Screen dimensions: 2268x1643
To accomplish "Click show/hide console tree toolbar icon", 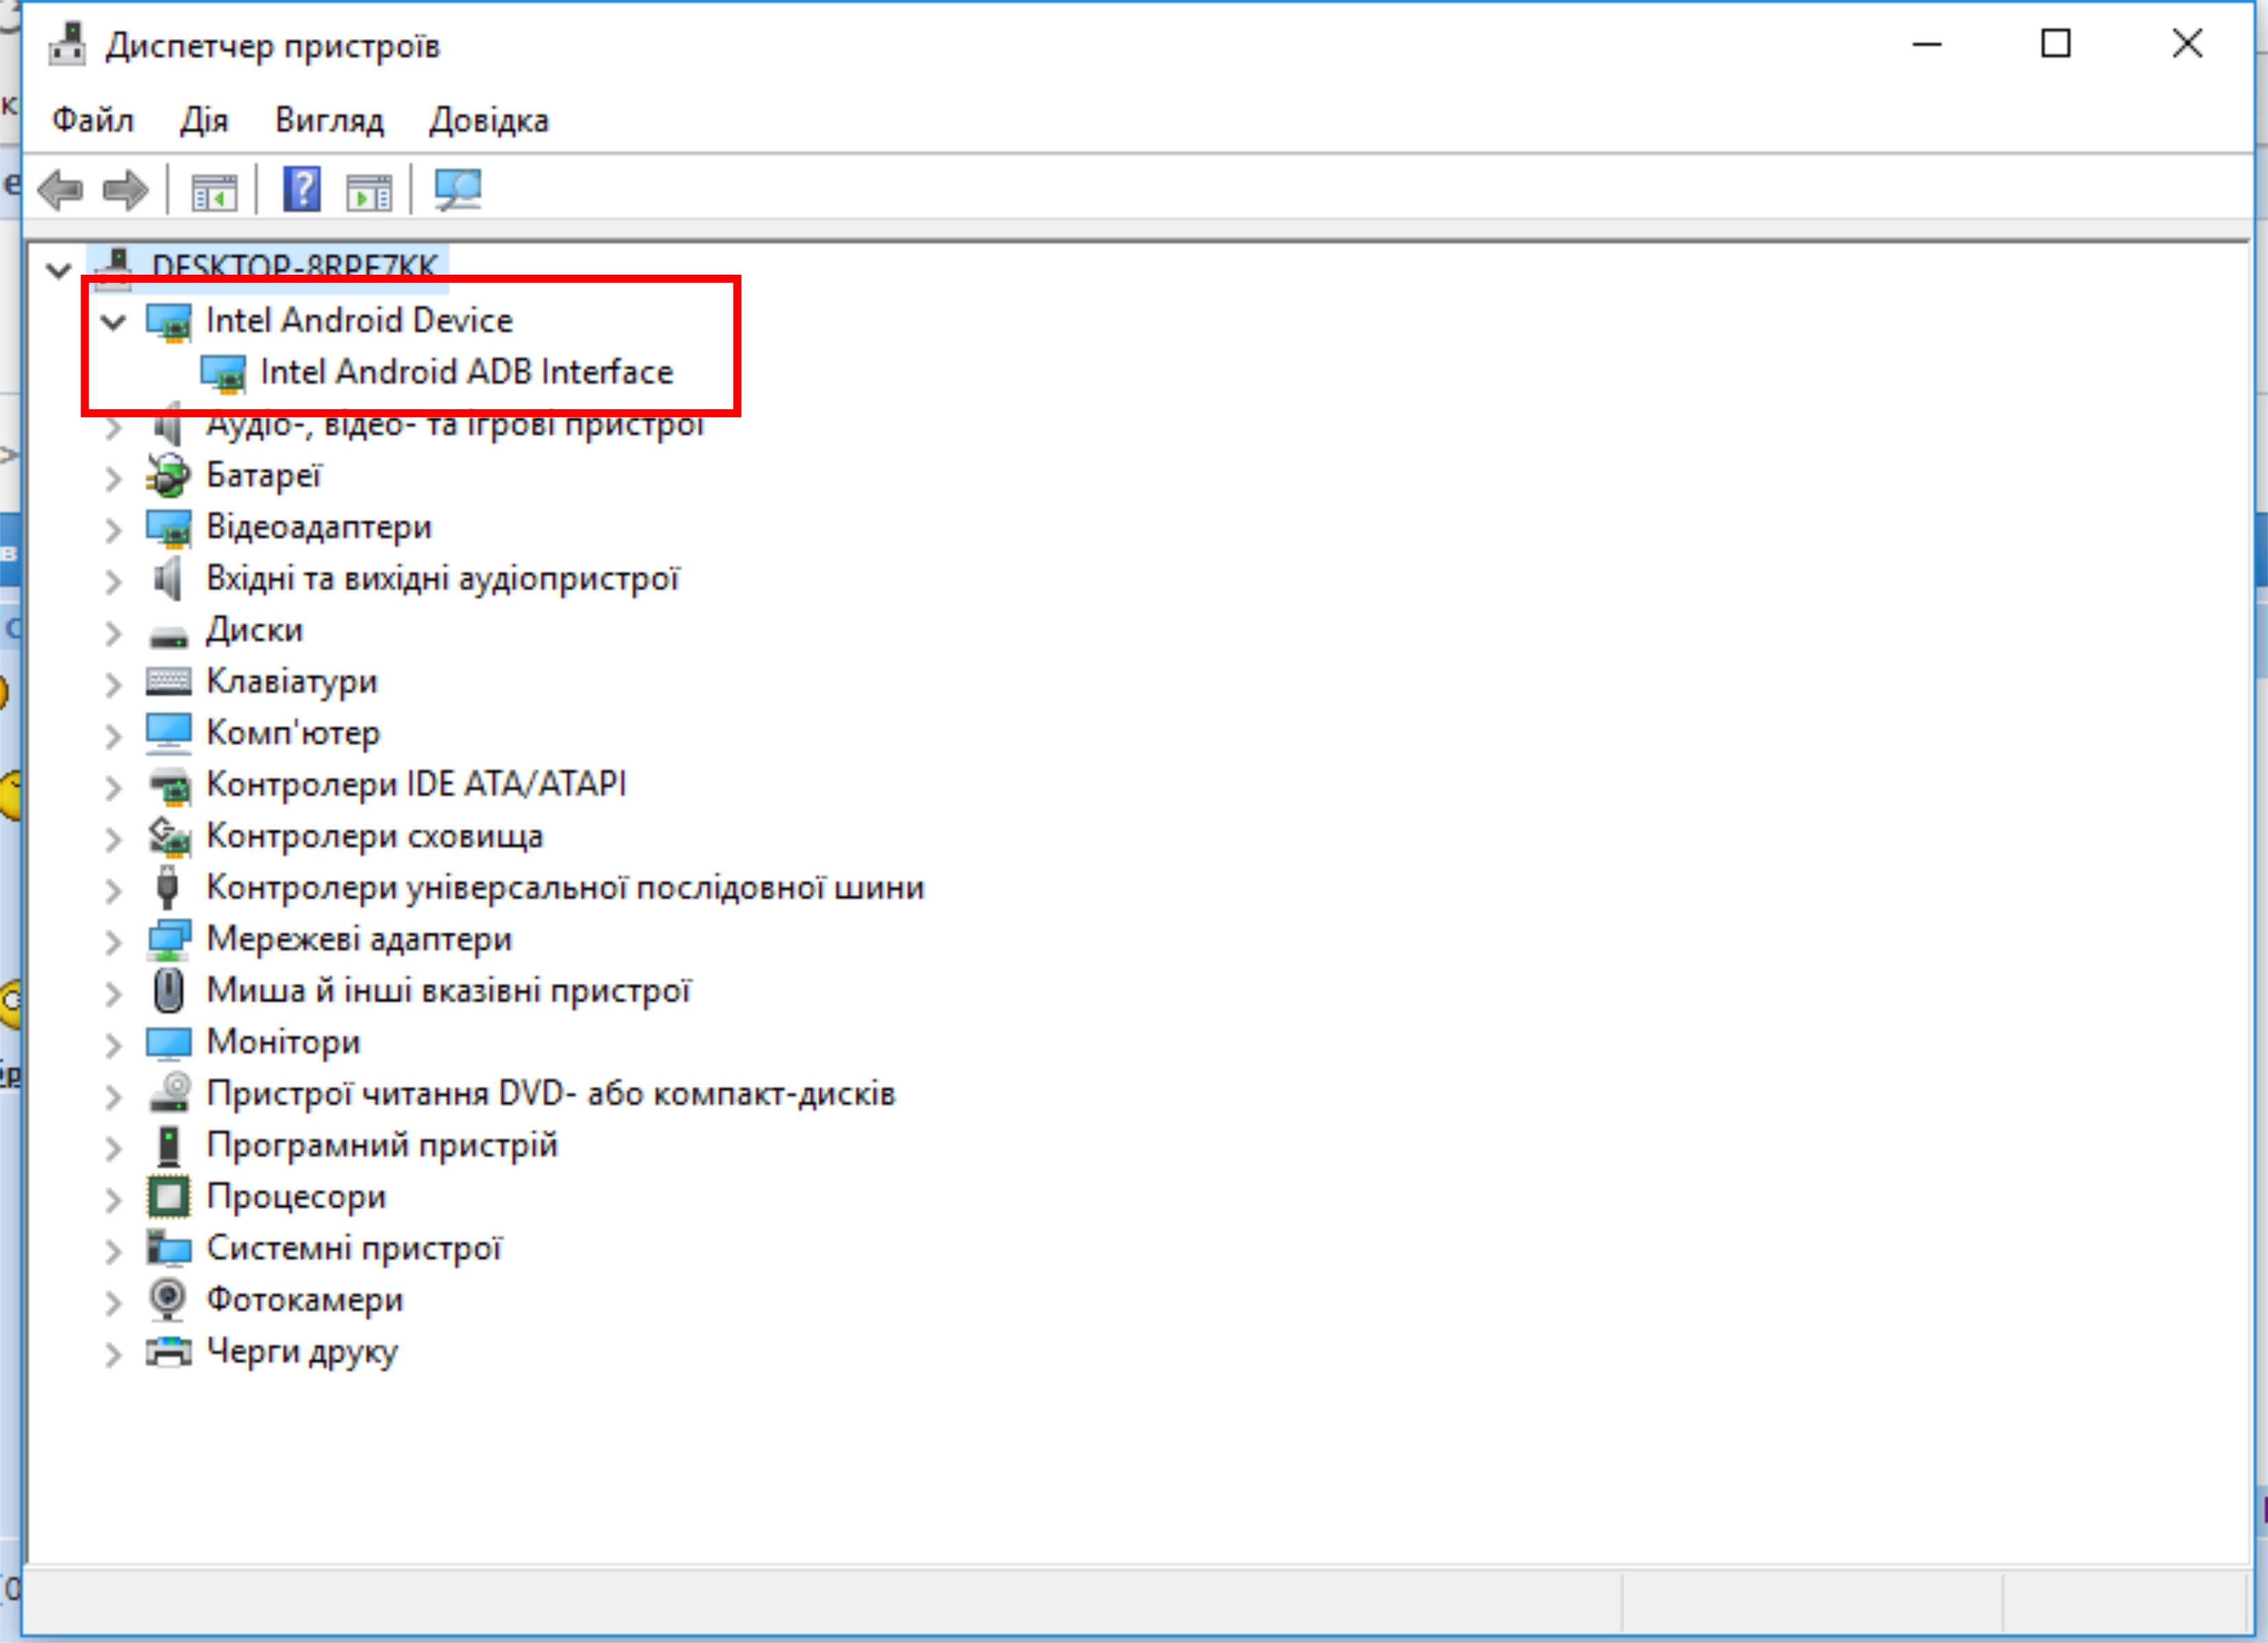I will pyautogui.click(x=214, y=191).
